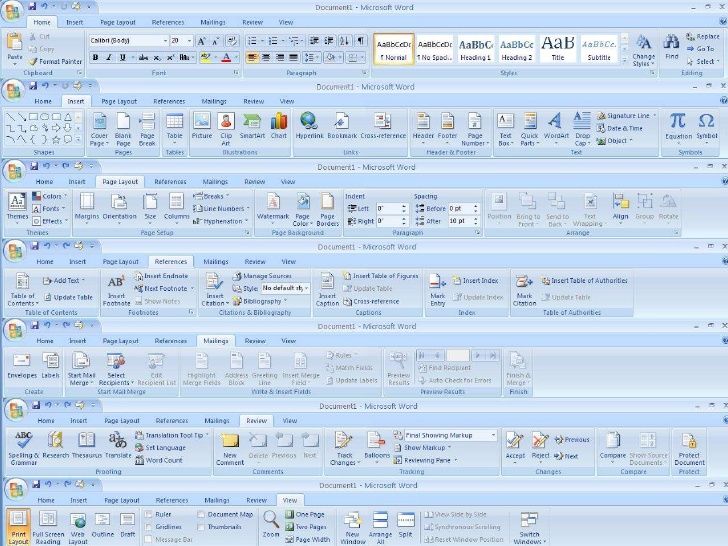
Task: Open Line Numbers dropdown
Action: click(x=221, y=208)
